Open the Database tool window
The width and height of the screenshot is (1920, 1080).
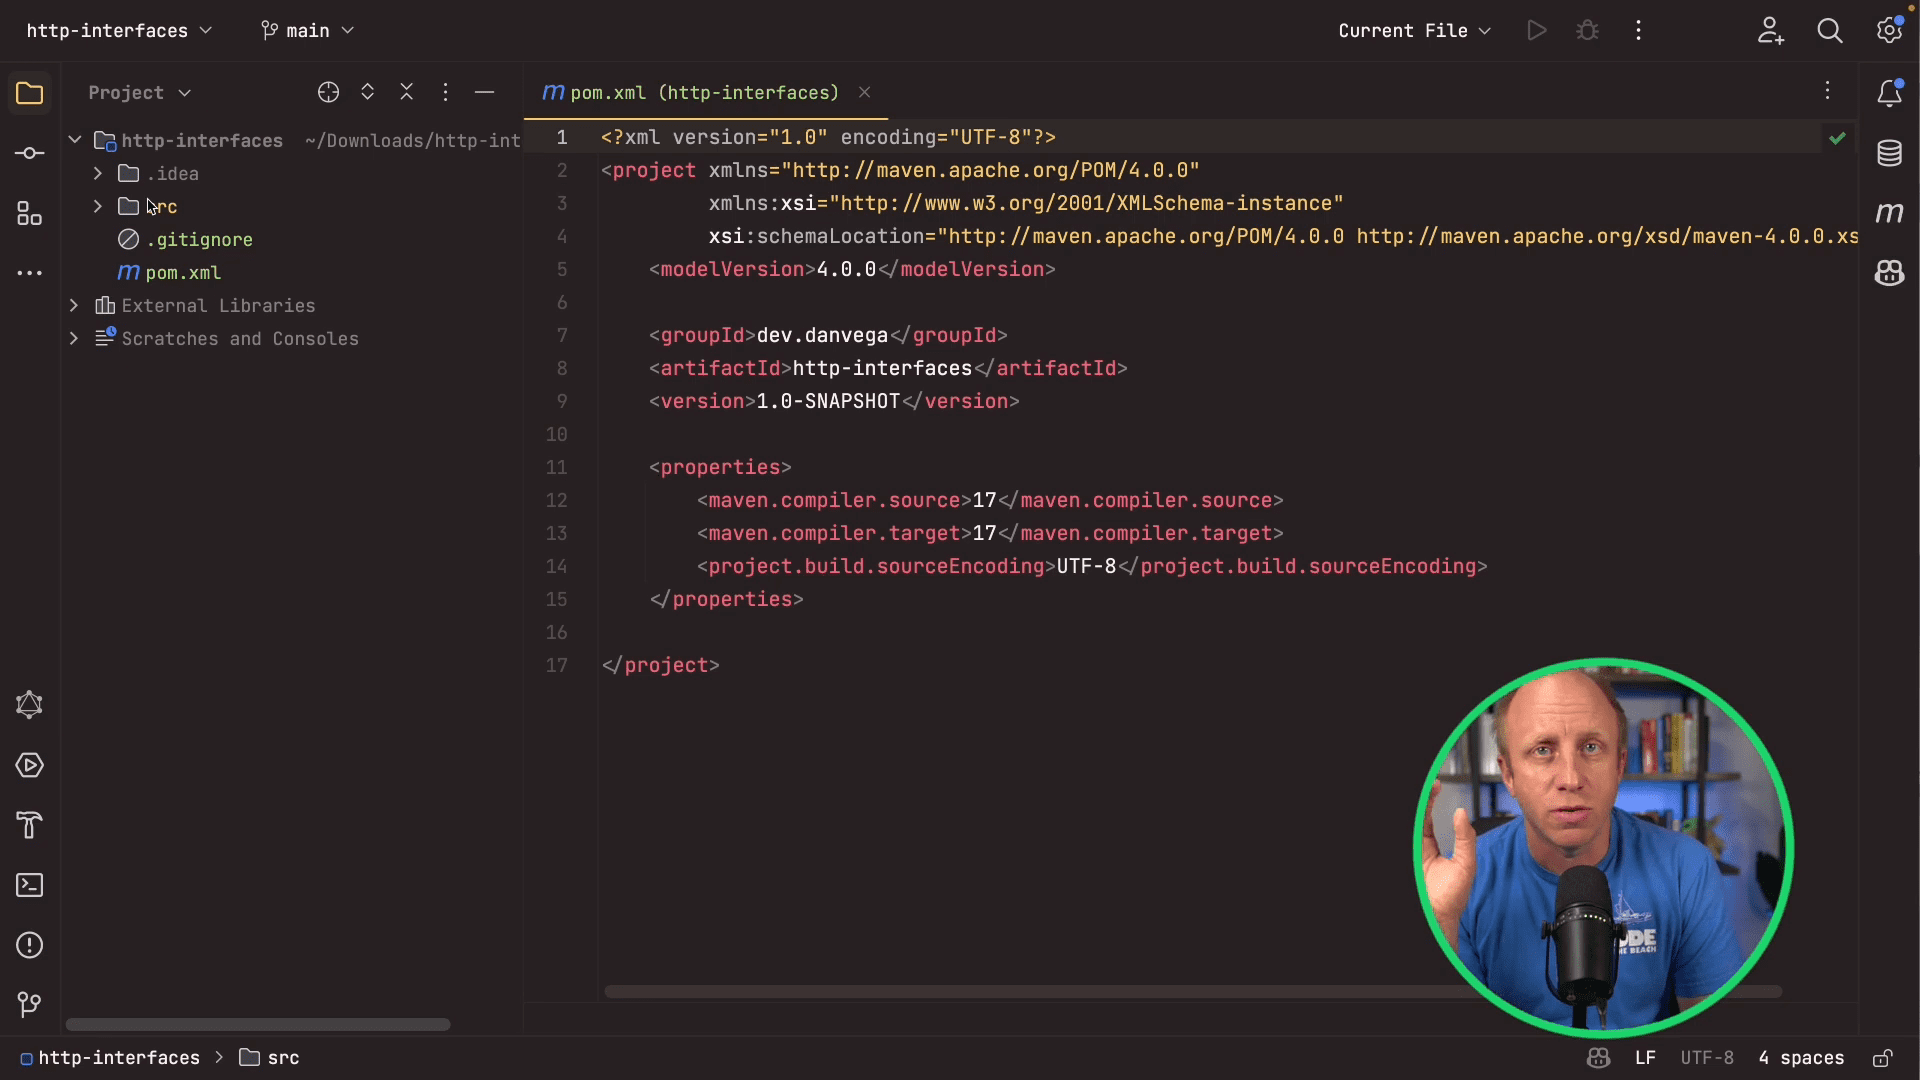[1890, 152]
